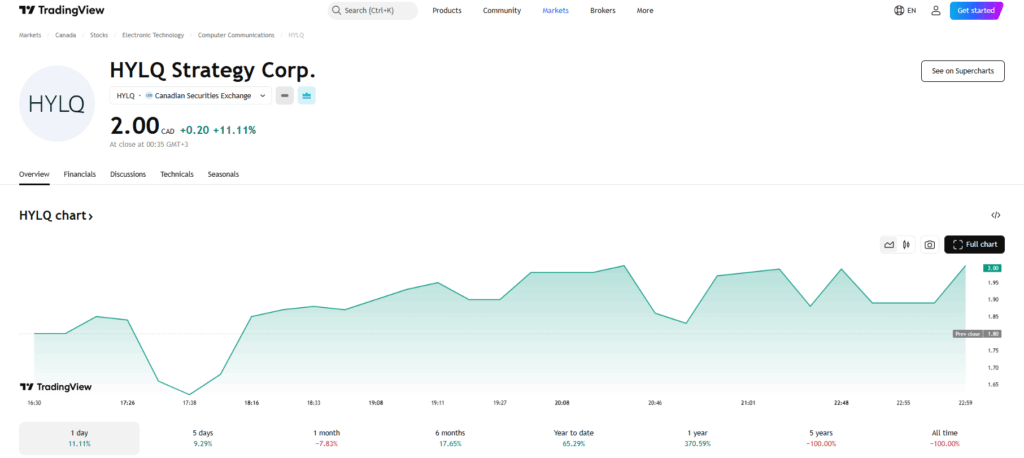Click the +0.20 +11.11% change value
1024x458 pixels.
click(x=218, y=130)
